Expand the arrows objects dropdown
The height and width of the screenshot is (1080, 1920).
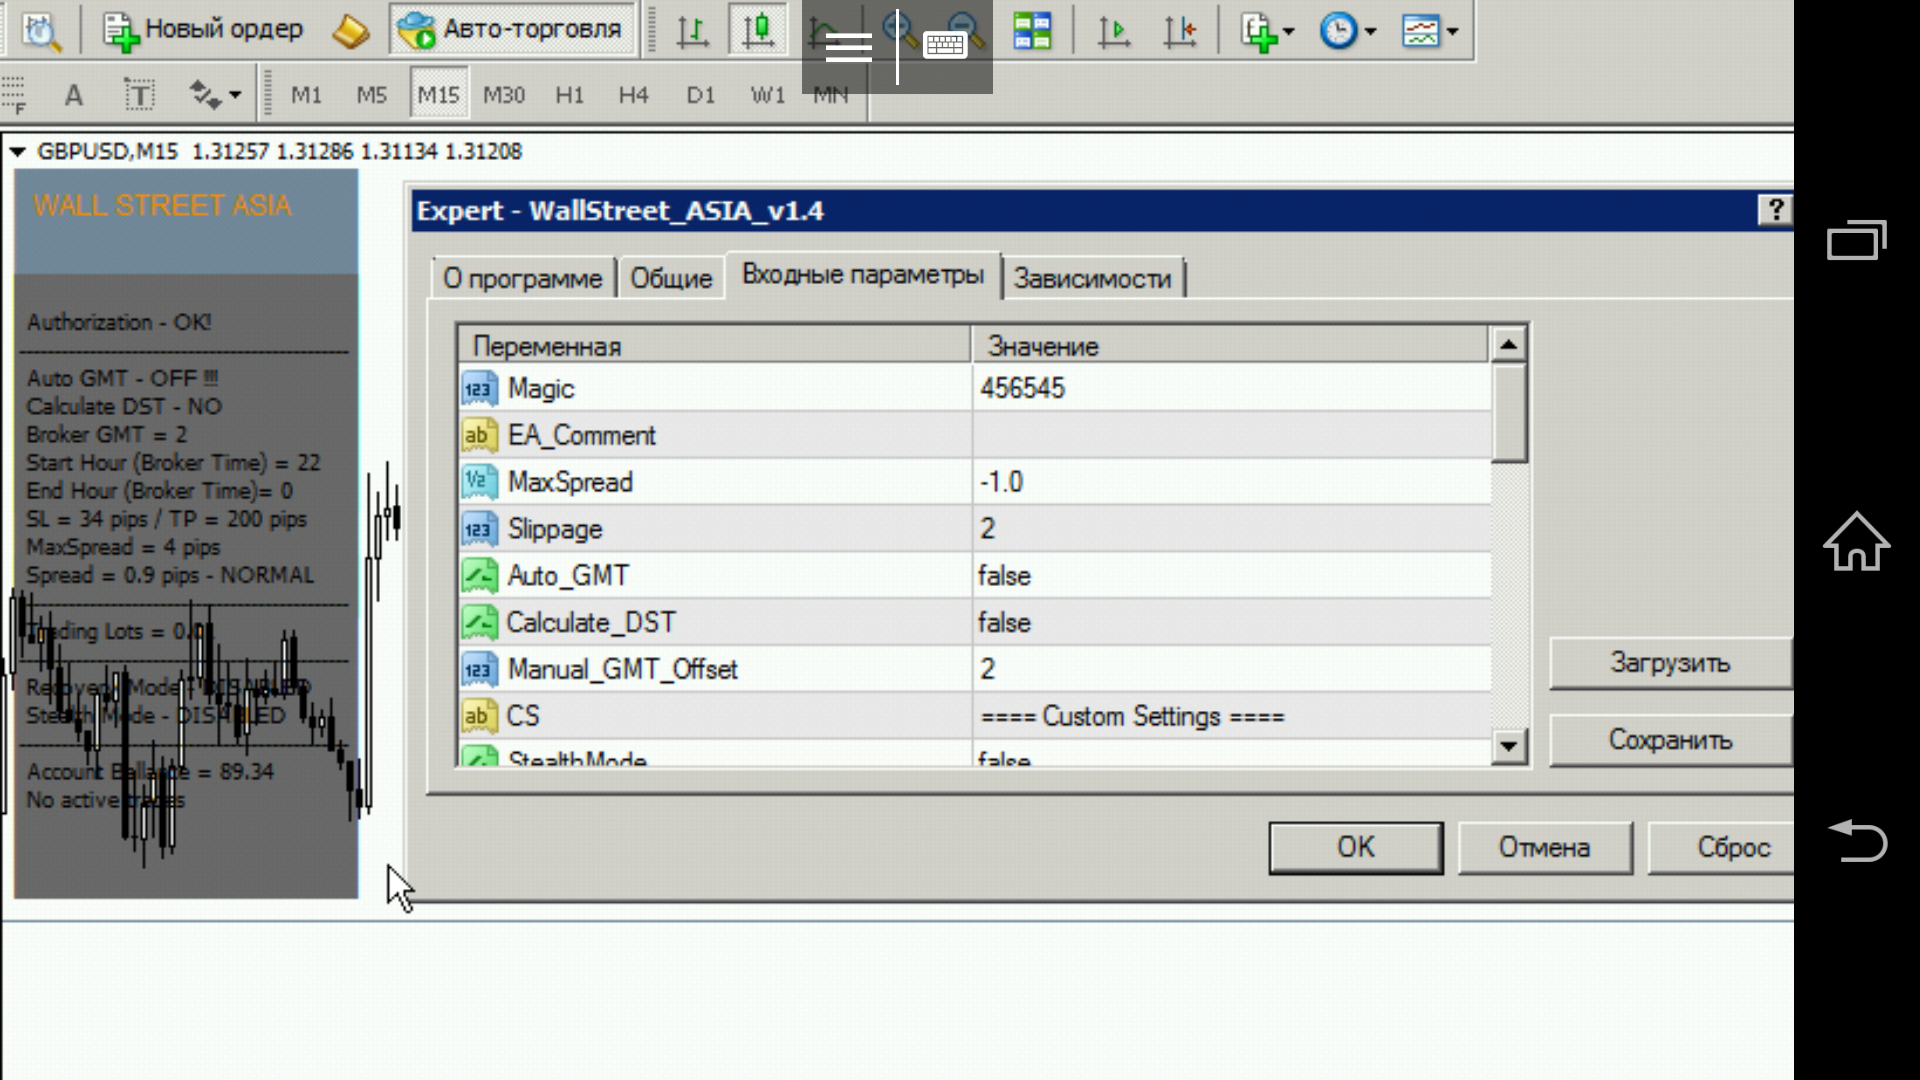coord(235,95)
